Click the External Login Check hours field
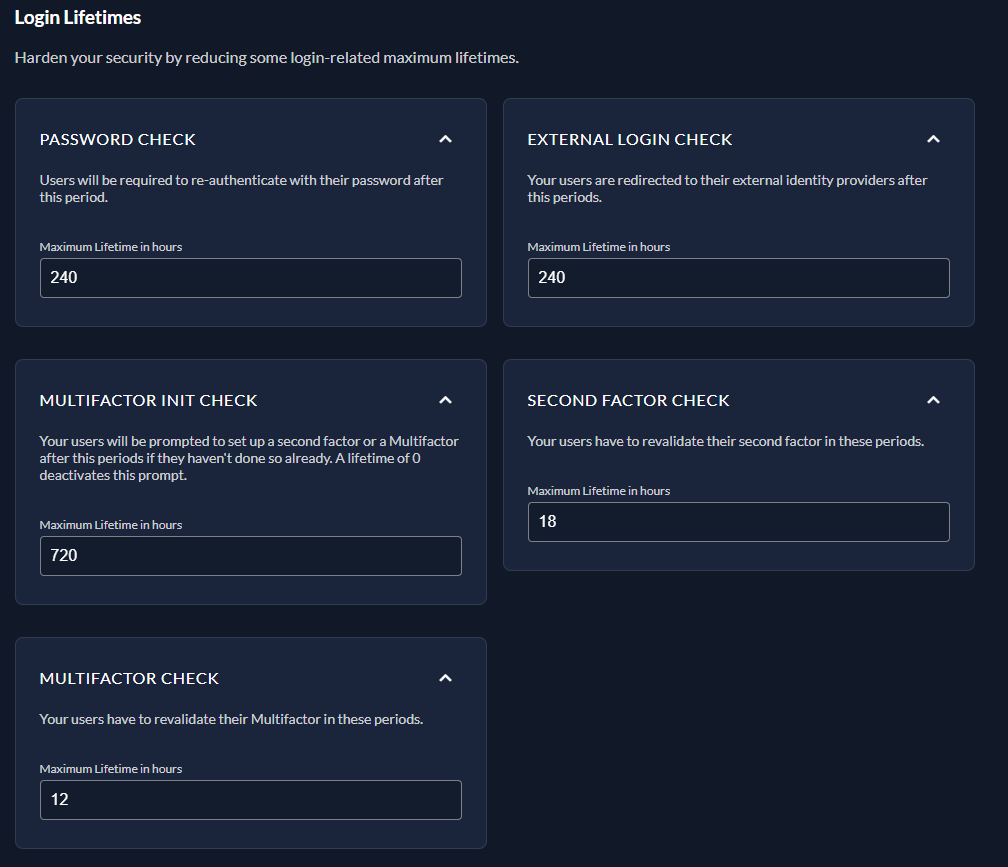 click(738, 278)
